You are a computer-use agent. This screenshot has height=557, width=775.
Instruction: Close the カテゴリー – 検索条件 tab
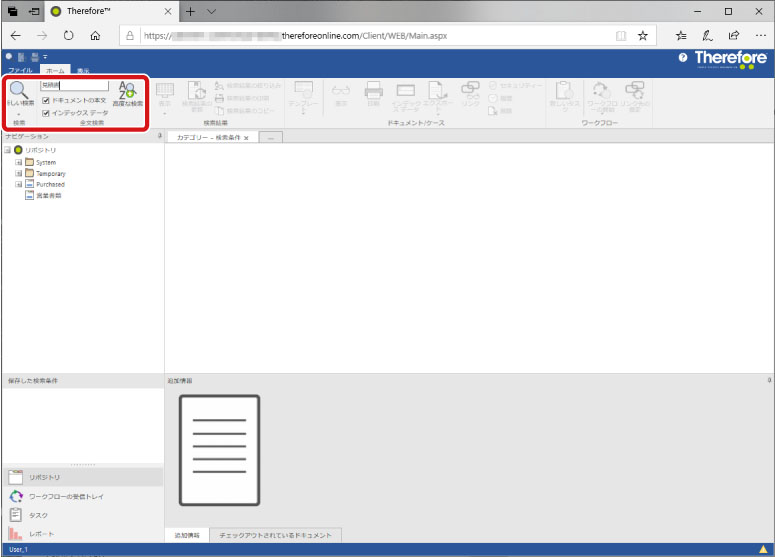(246, 137)
